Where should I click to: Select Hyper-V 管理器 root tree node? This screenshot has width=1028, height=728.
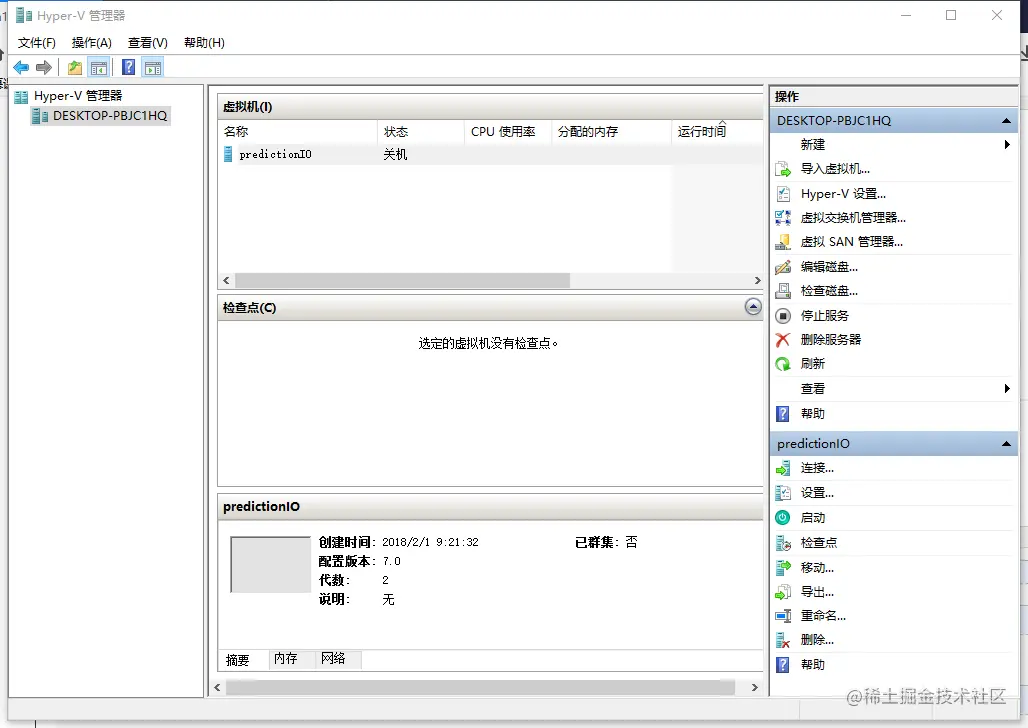click(x=68, y=96)
